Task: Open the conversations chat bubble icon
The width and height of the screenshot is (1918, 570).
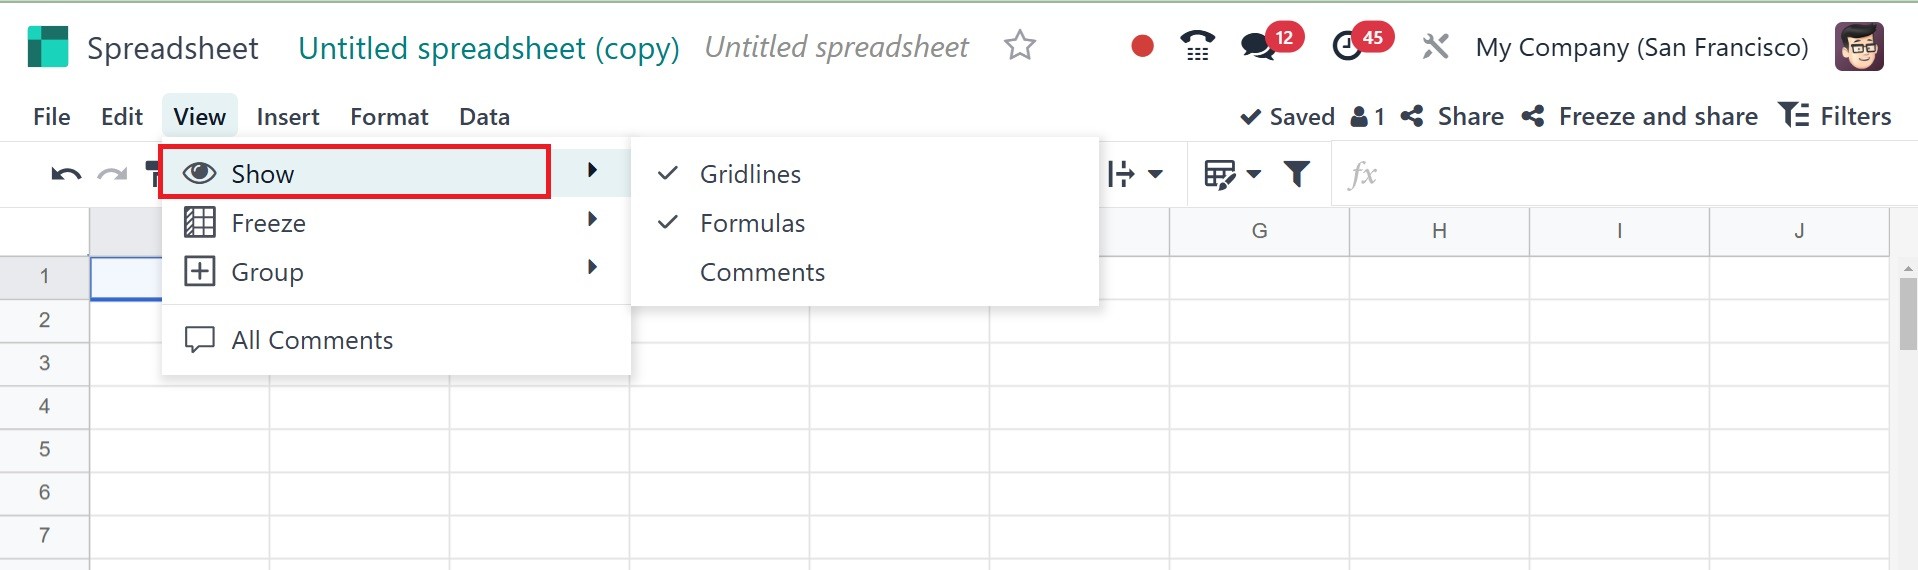Action: (x=1257, y=46)
